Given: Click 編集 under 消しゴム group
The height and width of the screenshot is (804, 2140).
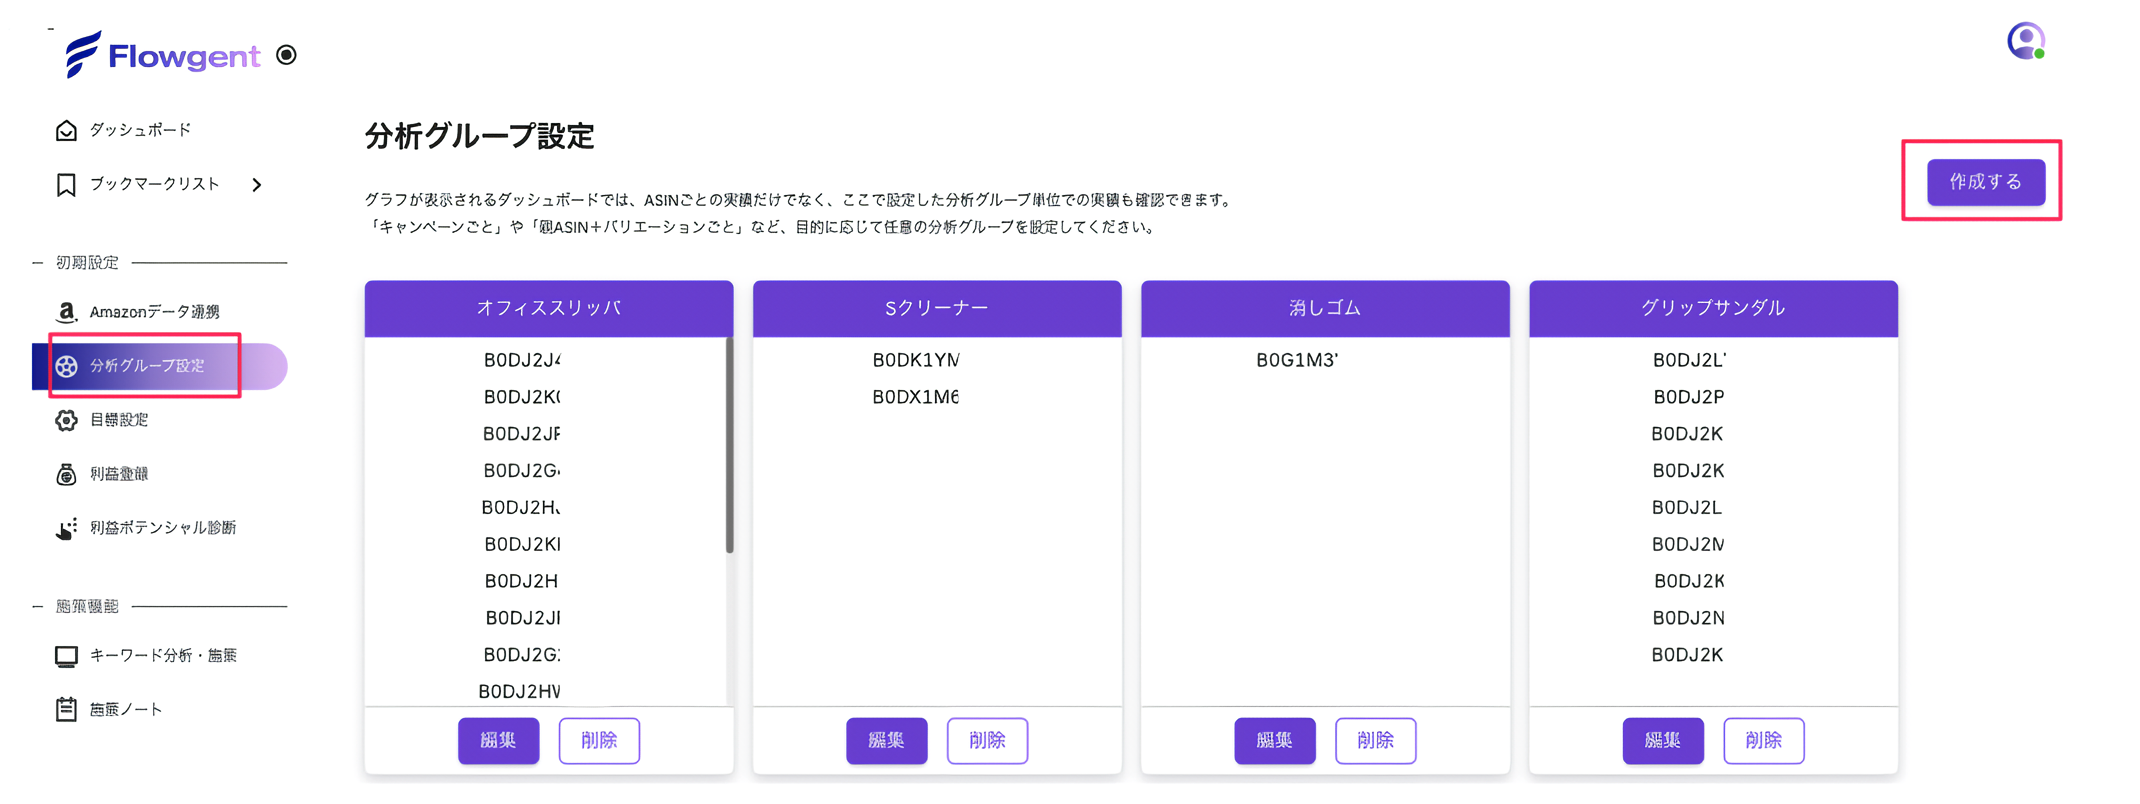Looking at the screenshot, I should point(1274,741).
